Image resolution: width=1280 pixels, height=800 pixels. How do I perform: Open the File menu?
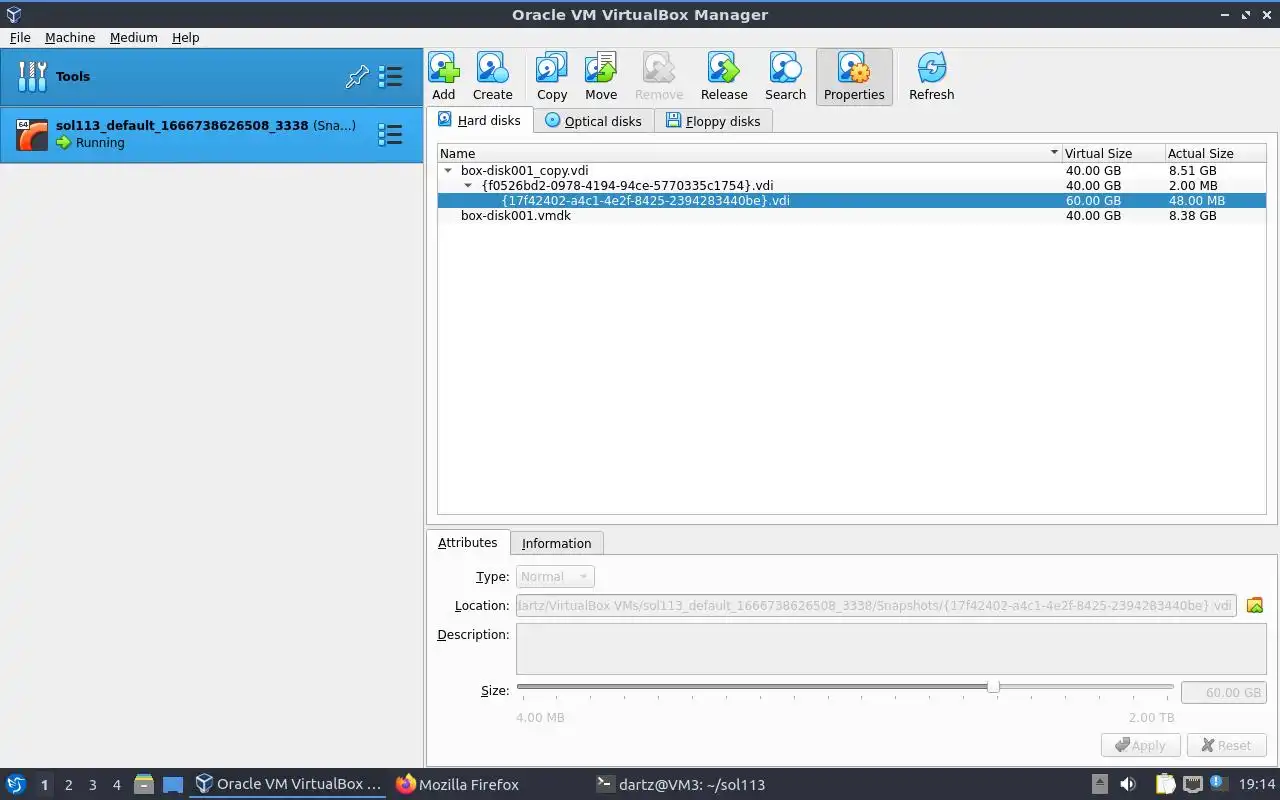20,37
